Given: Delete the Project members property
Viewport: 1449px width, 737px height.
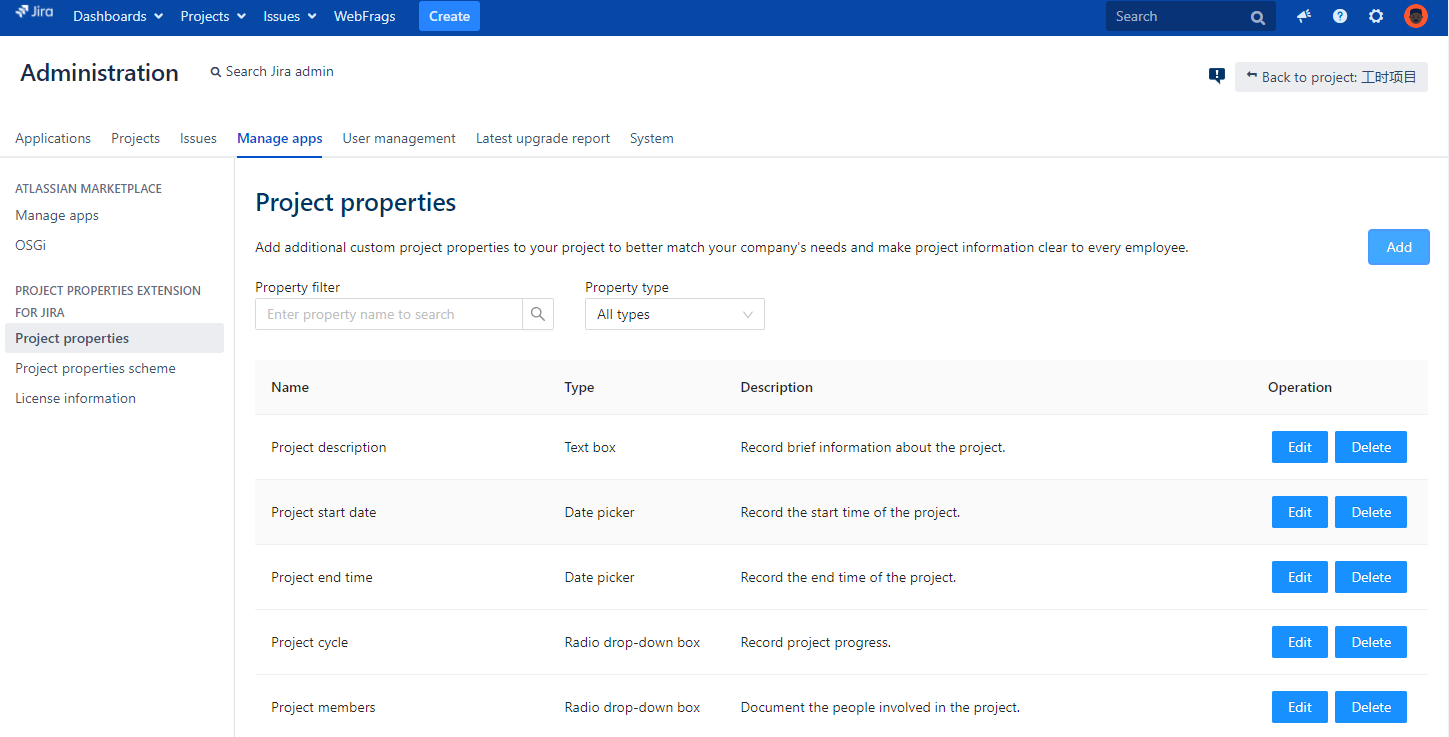Looking at the screenshot, I should [x=1371, y=707].
